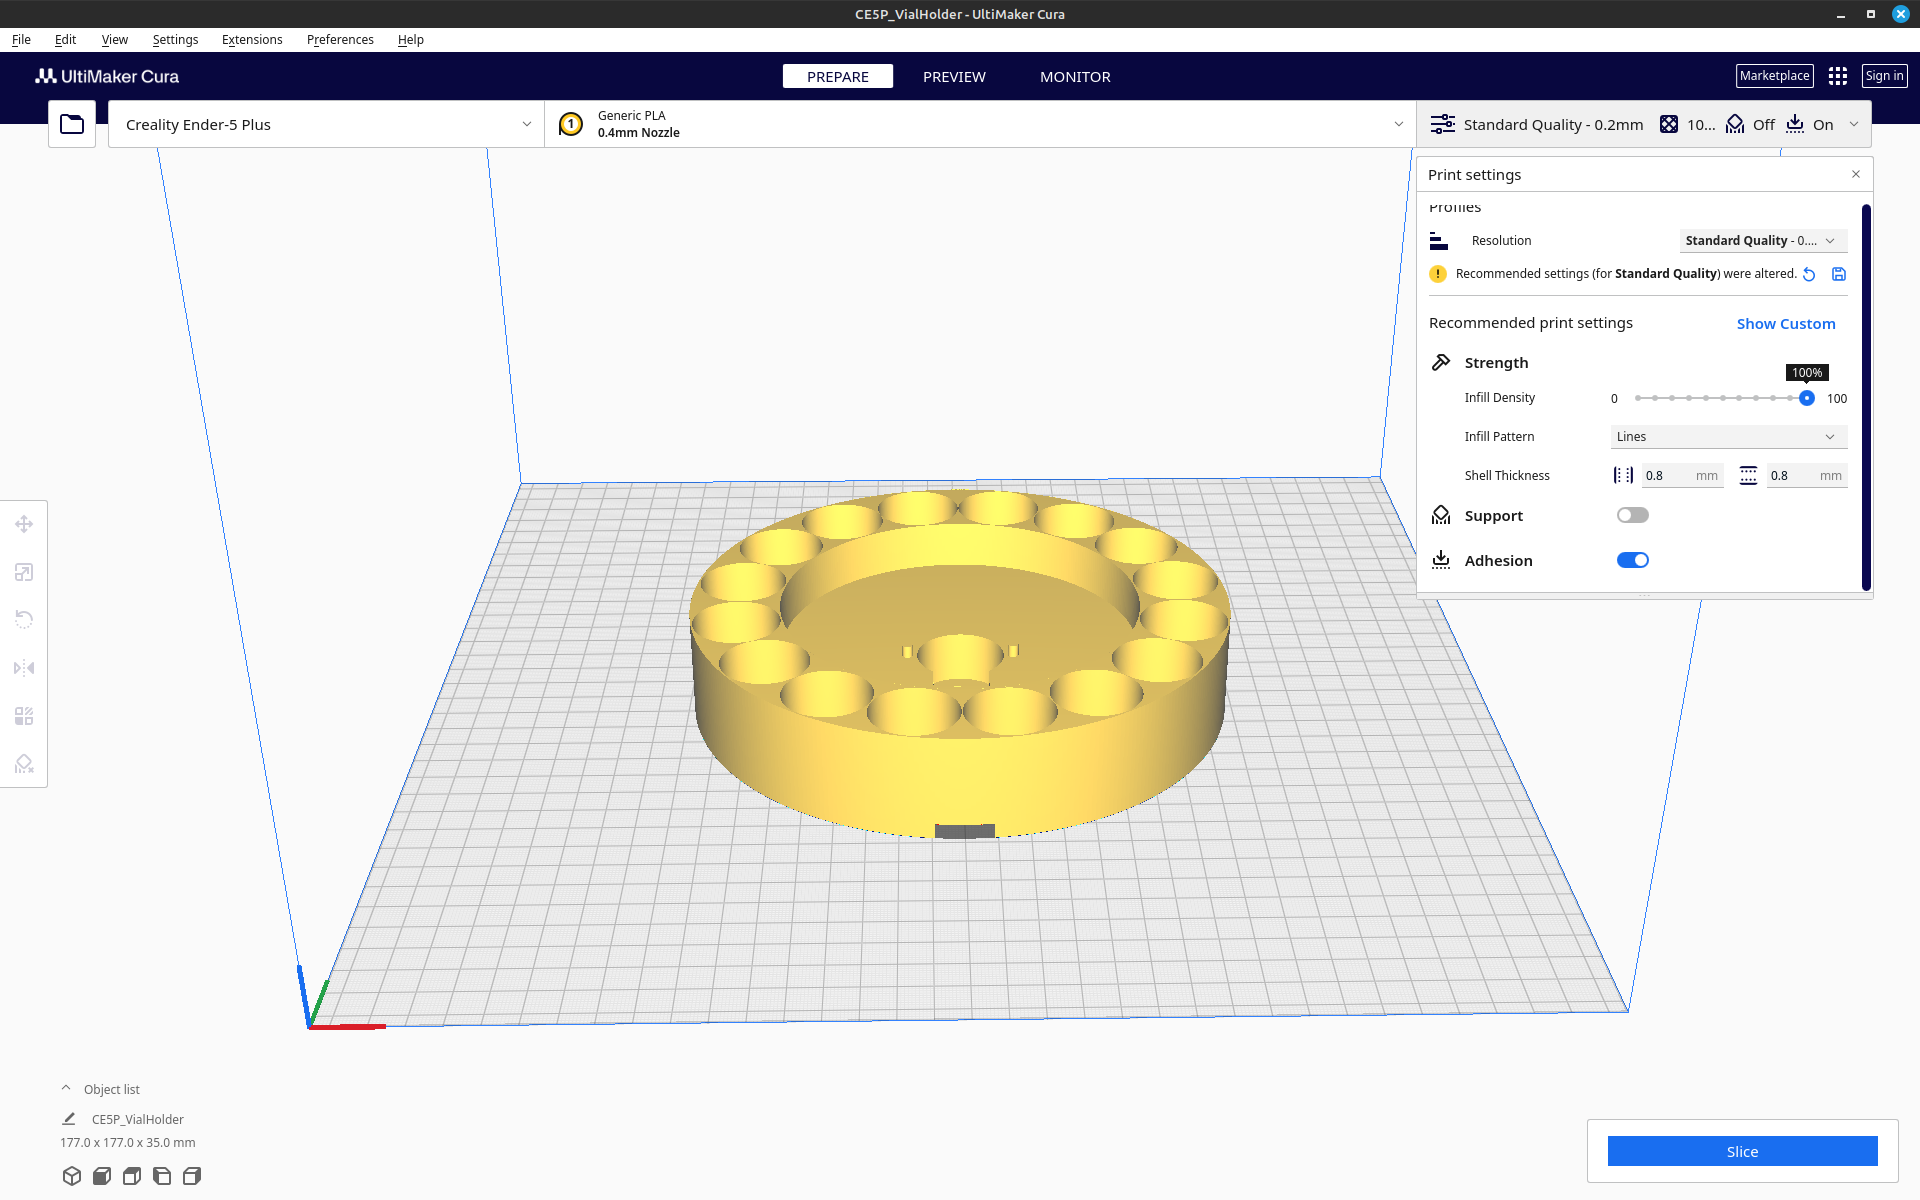
Task: Open the Edit menu
Action: pyautogui.click(x=65, y=40)
